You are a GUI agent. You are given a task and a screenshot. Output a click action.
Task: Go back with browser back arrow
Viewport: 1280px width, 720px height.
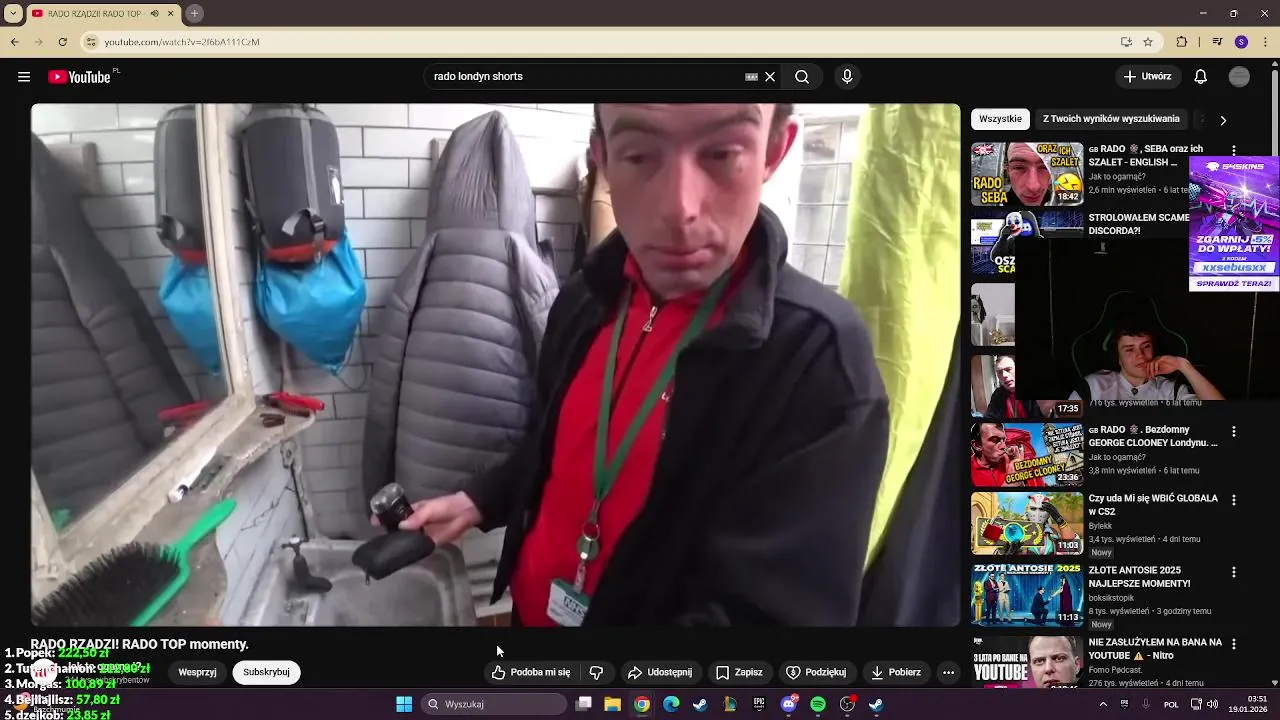14,42
